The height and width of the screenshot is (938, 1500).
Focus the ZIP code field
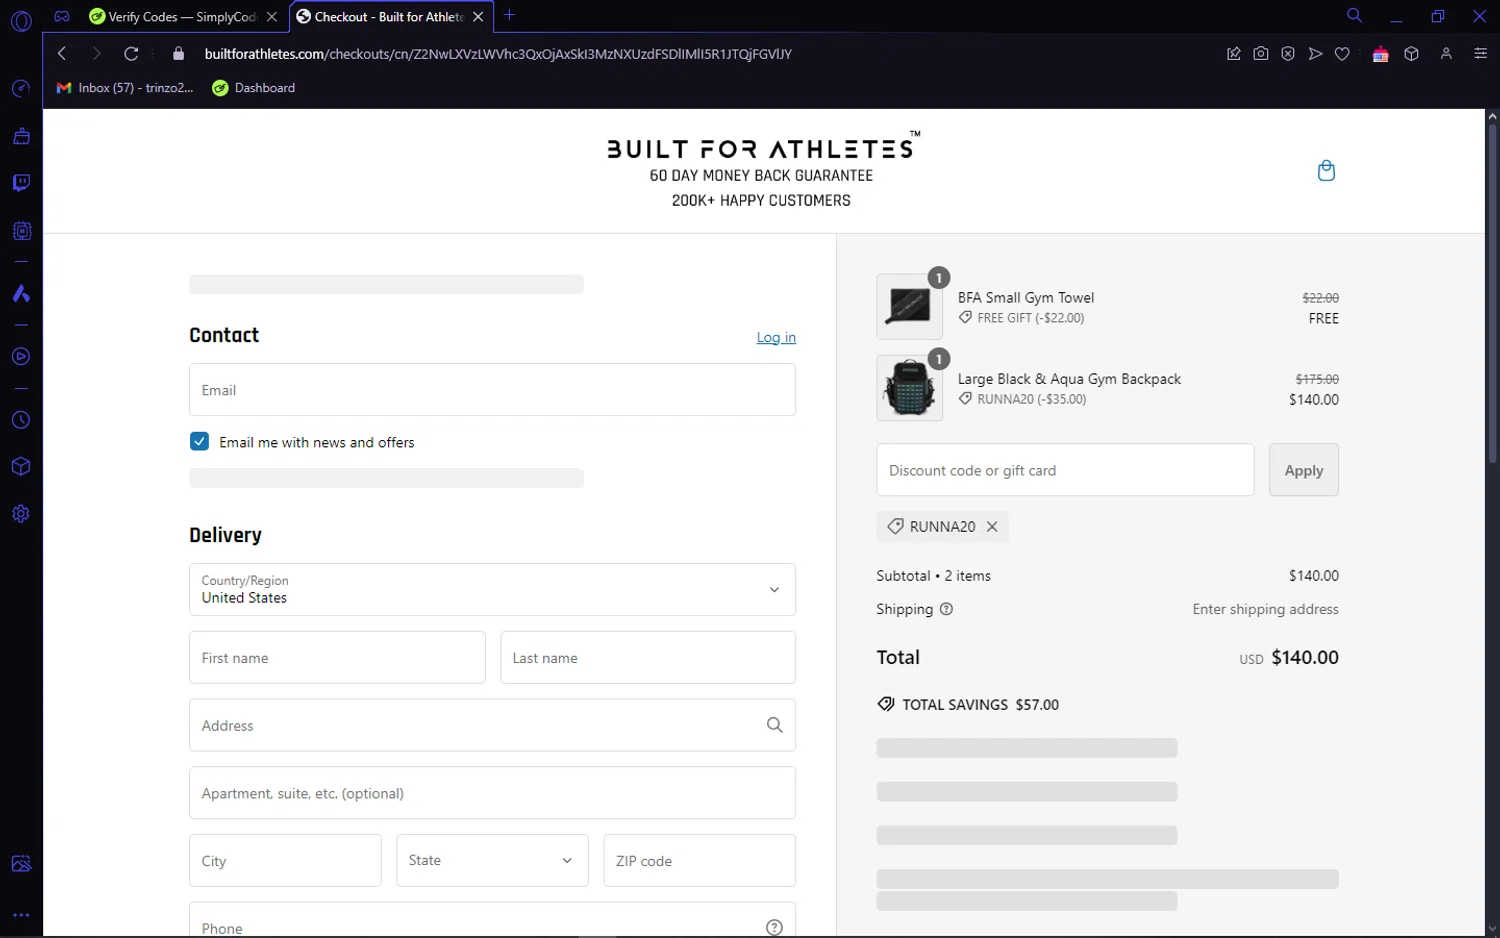(x=700, y=860)
